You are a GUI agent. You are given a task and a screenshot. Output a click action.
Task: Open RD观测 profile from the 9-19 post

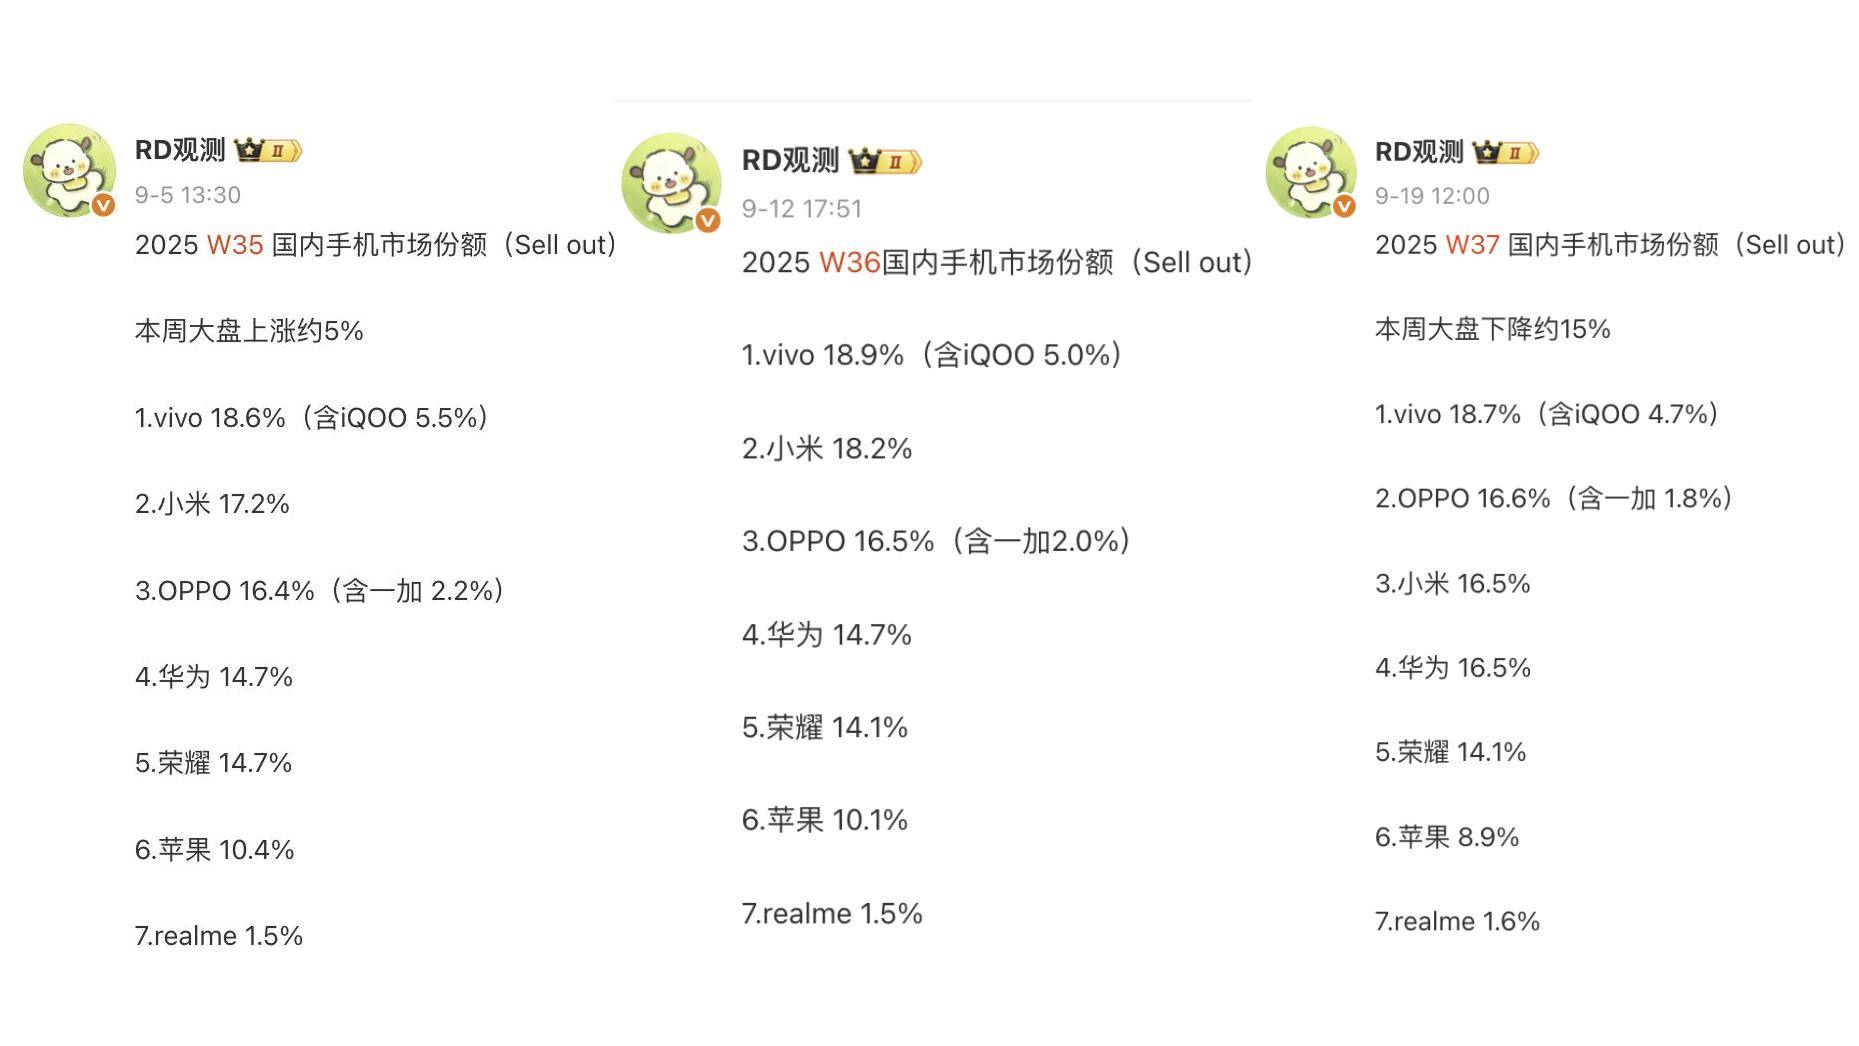pos(1419,152)
